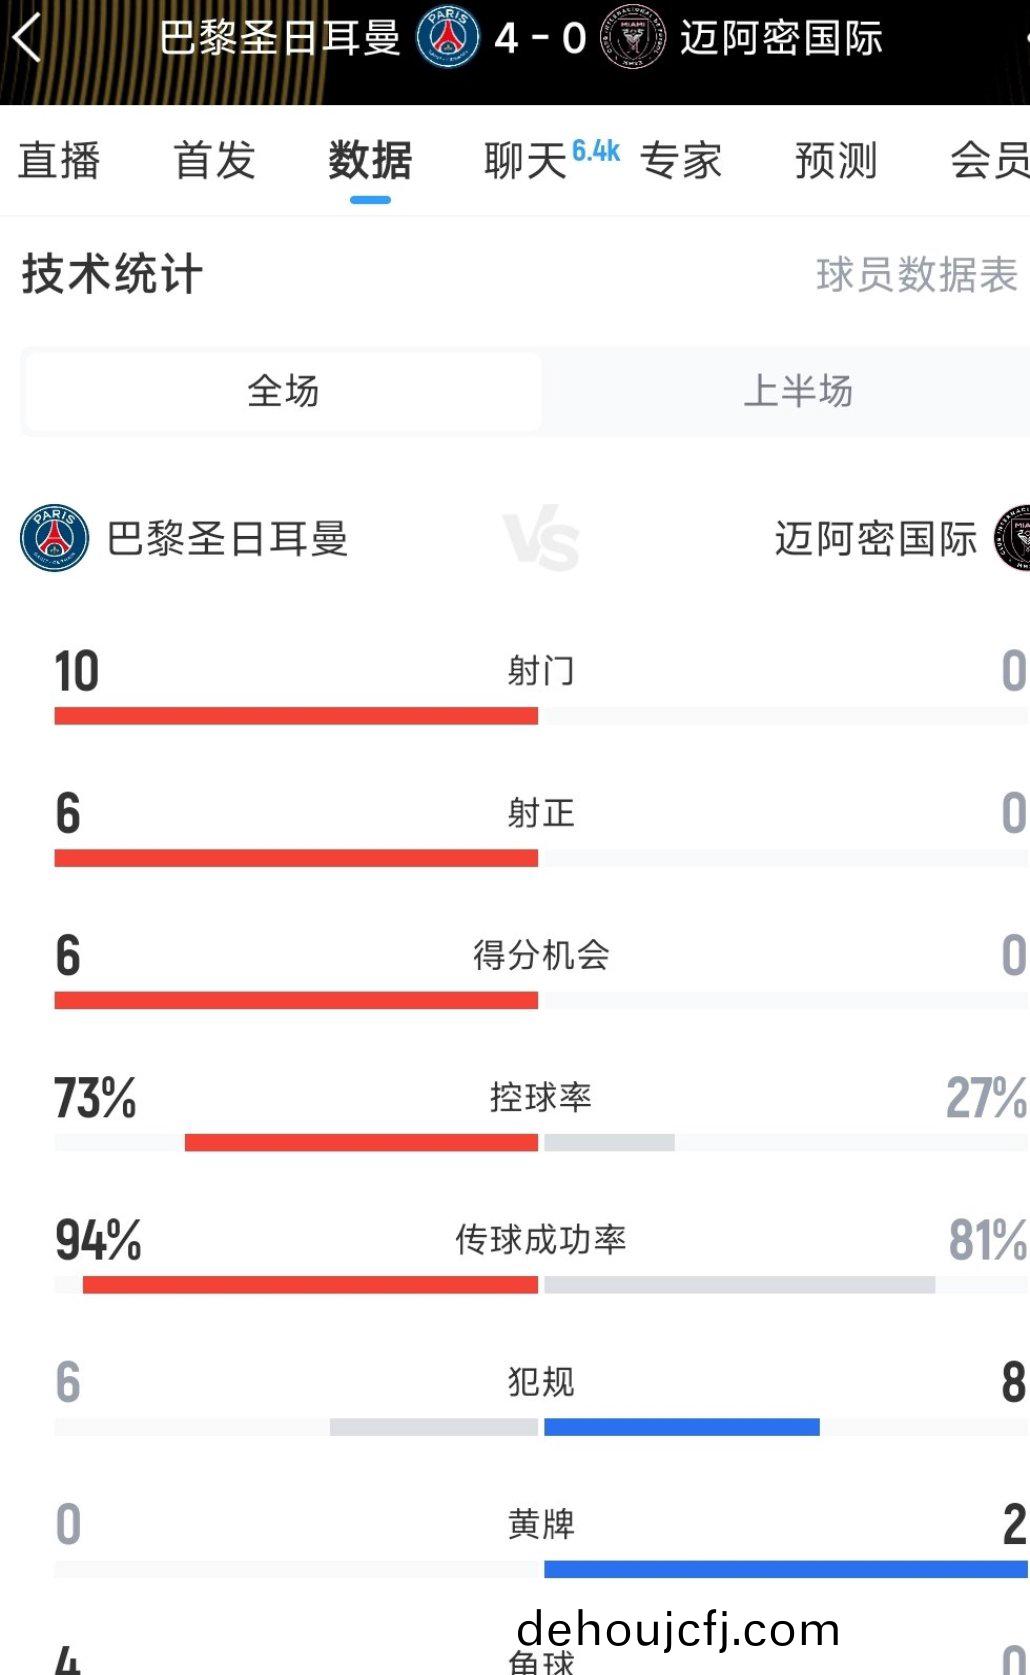The height and width of the screenshot is (1675, 1030).
Task: Open the 球员数据表 link
Action: pyautogui.click(x=916, y=275)
